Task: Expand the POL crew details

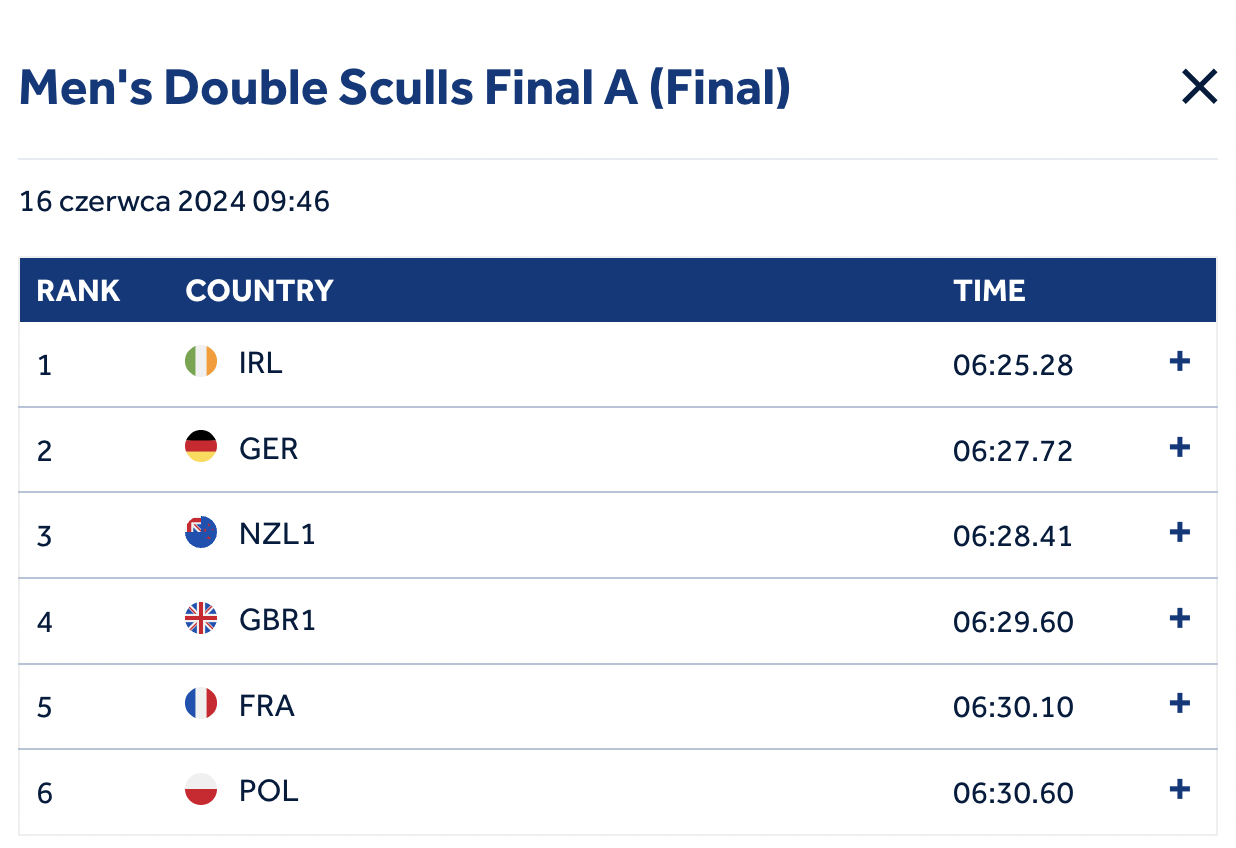Action: [1180, 790]
